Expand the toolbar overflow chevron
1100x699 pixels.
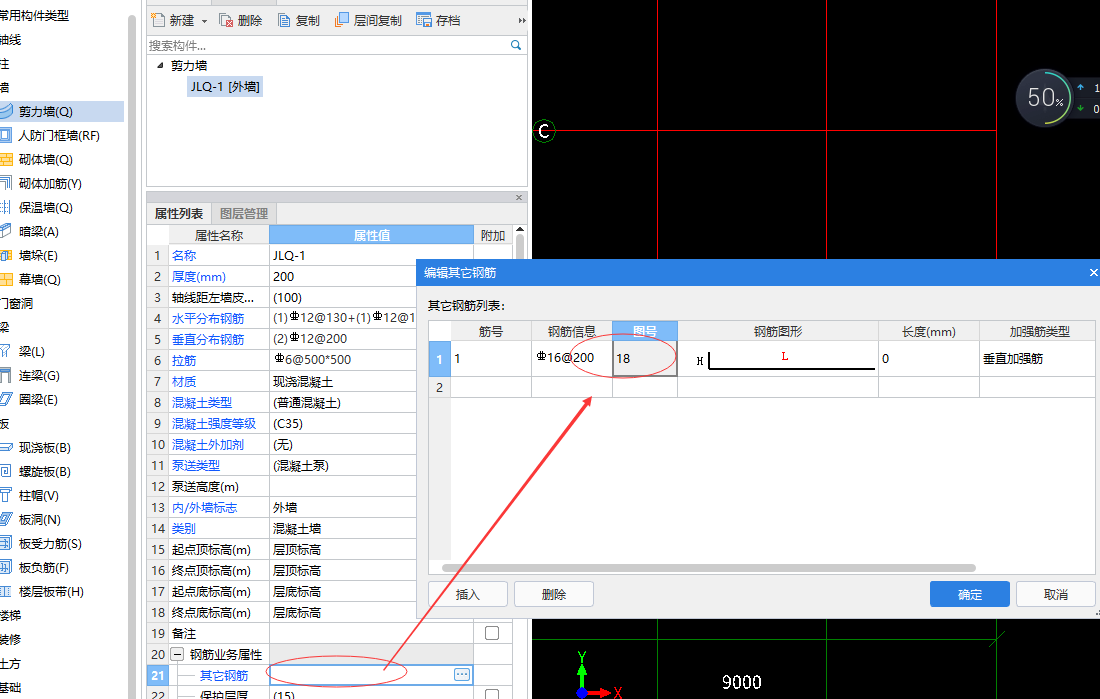pos(521,20)
